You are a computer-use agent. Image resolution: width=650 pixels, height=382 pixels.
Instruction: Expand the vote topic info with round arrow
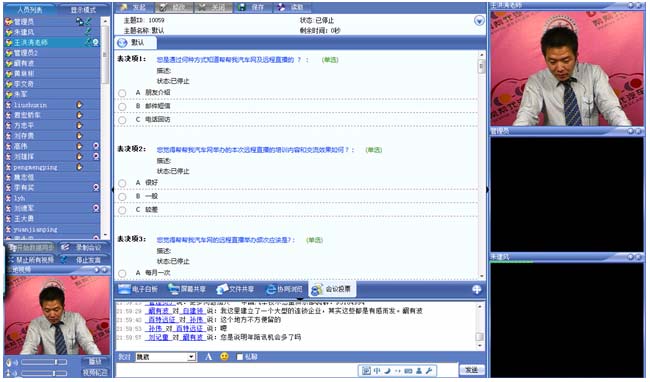point(479,21)
